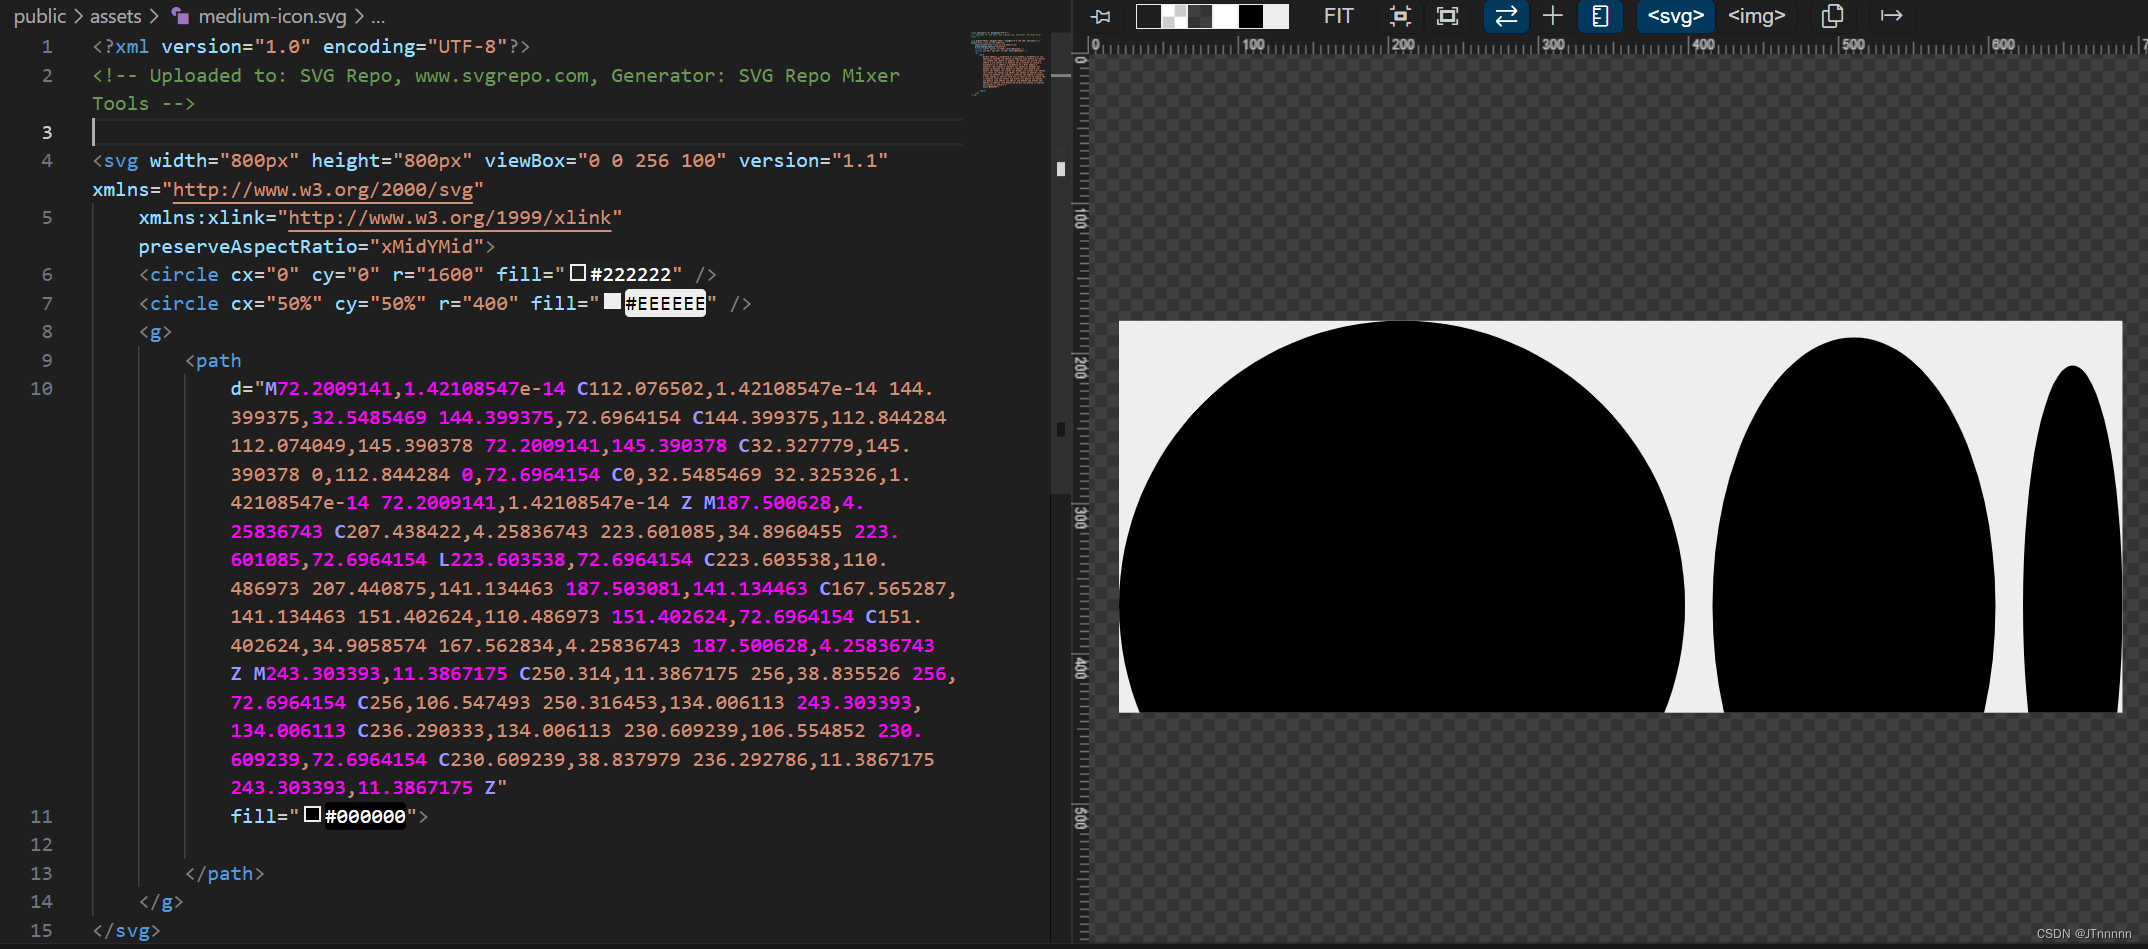Screen dimensions: 2148x949
Task: Switch preview mode to <img>
Action: 1757,16
